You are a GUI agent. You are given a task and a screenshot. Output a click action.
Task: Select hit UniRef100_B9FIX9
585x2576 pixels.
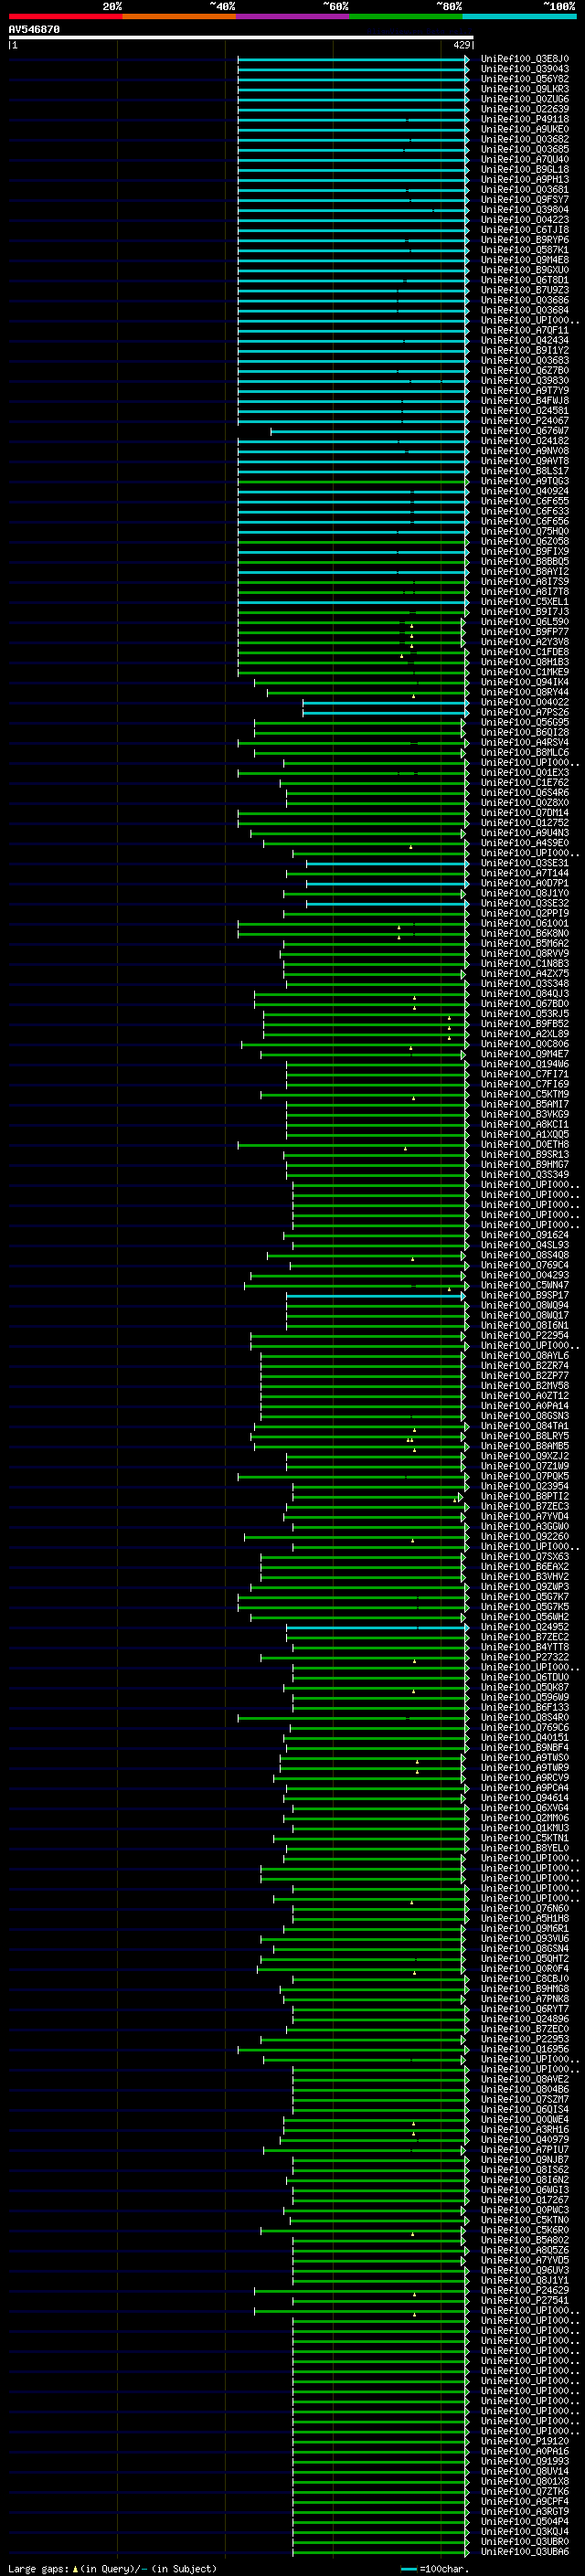click(x=524, y=551)
